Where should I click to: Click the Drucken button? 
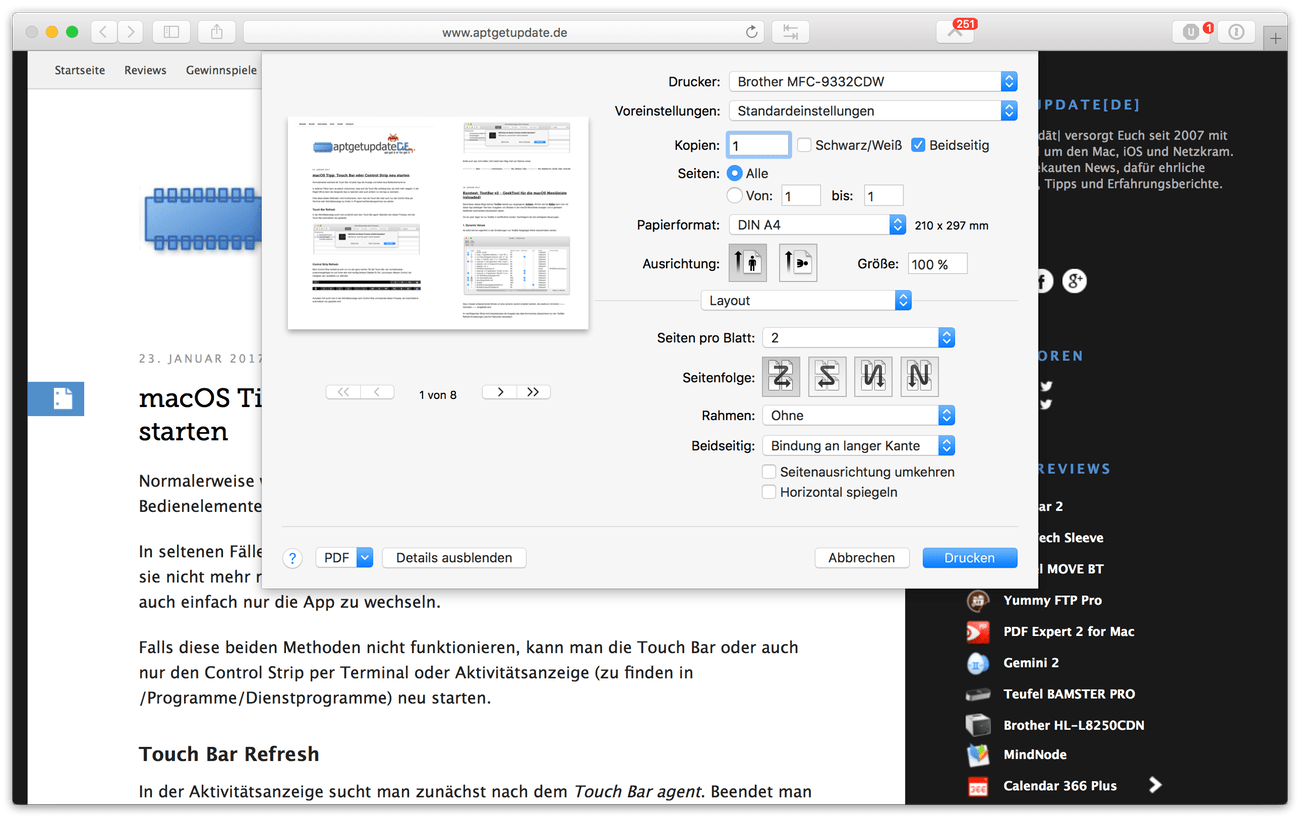(970, 558)
